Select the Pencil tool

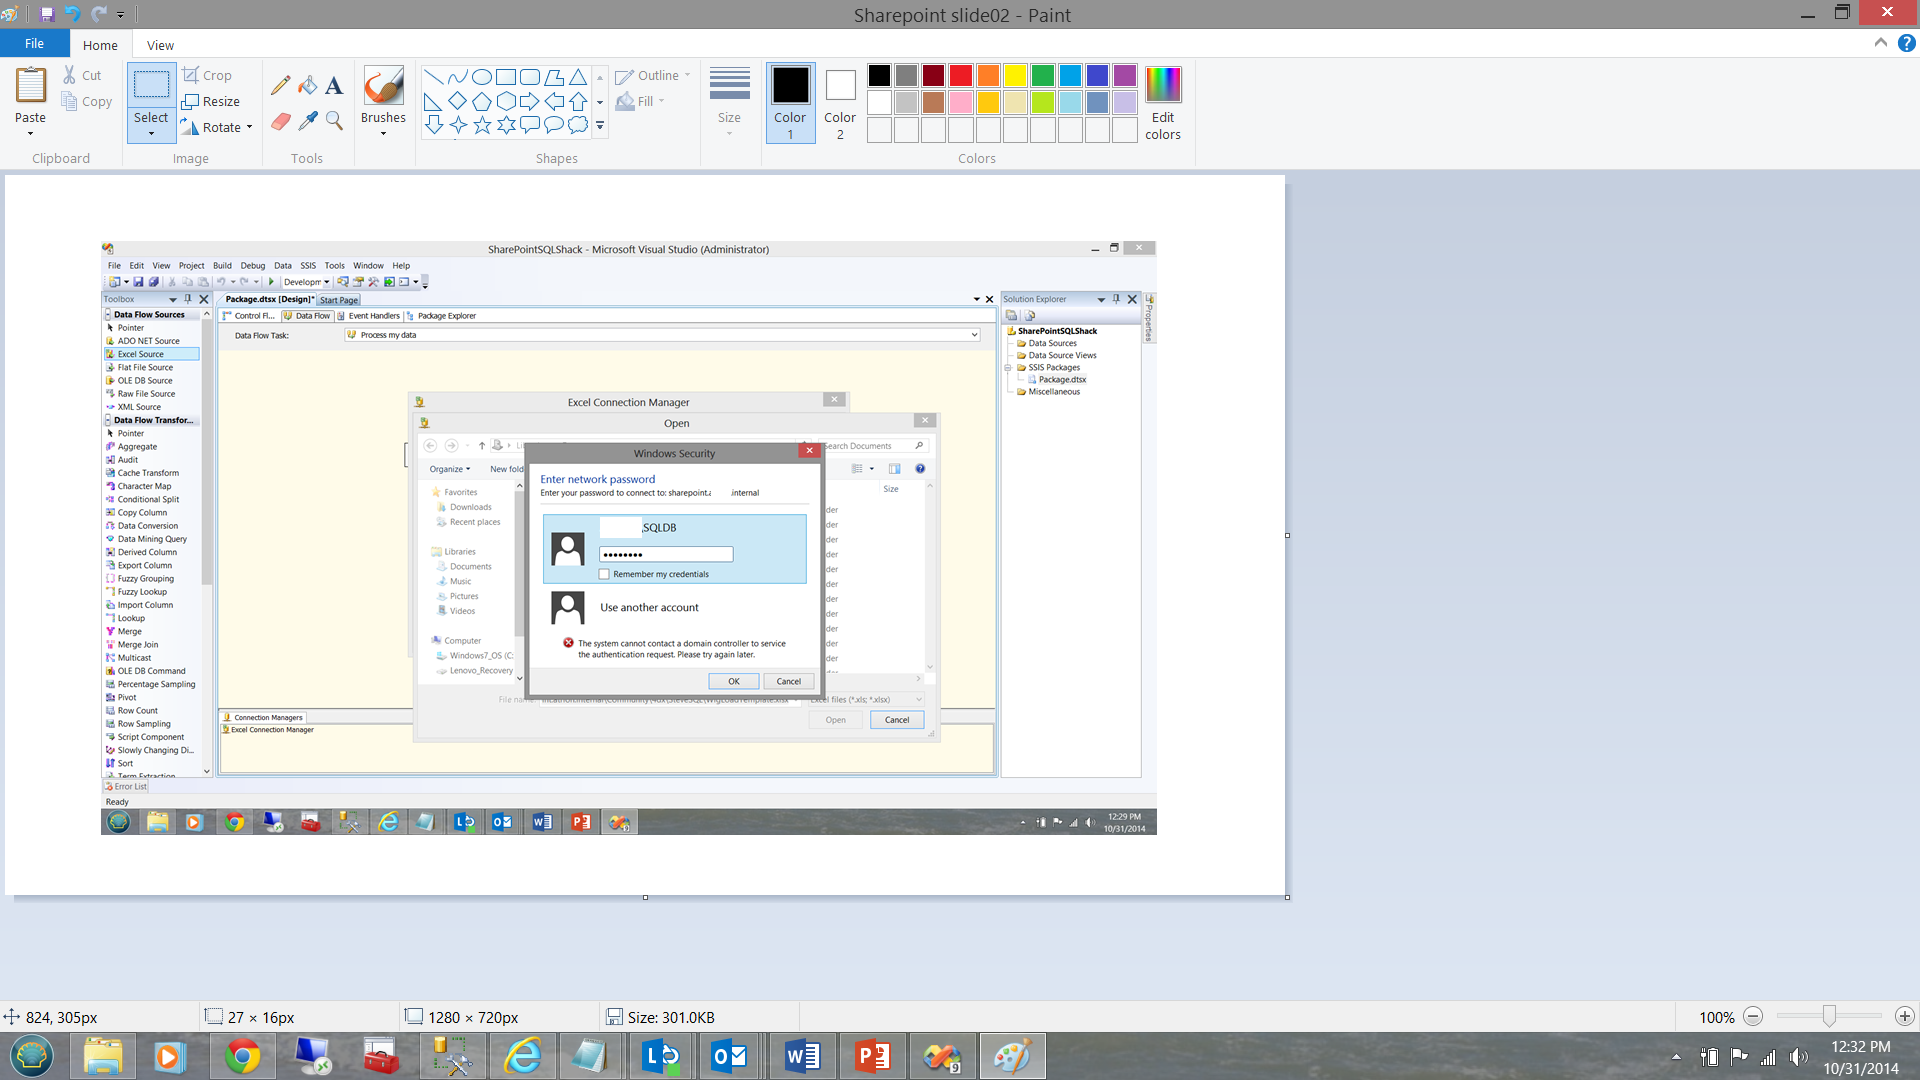point(281,86)
